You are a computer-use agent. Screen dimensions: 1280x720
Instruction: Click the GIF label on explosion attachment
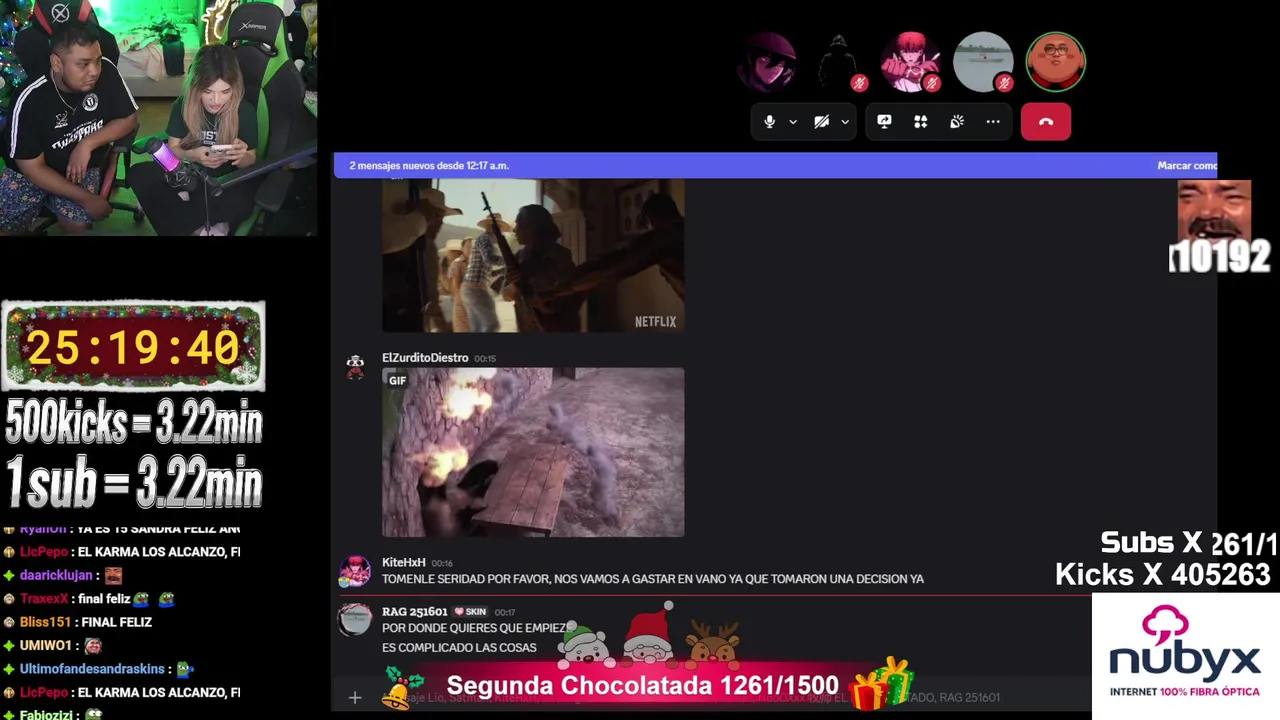click(x=398, y=380)
